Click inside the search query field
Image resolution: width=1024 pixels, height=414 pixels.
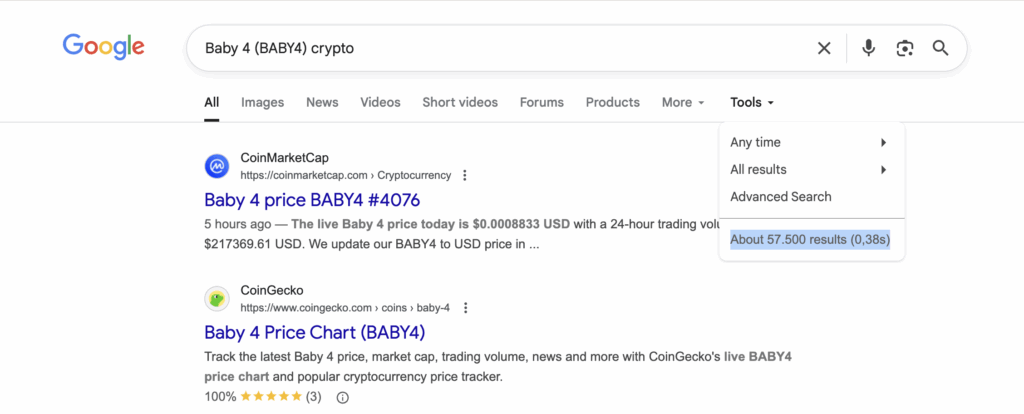500,48
